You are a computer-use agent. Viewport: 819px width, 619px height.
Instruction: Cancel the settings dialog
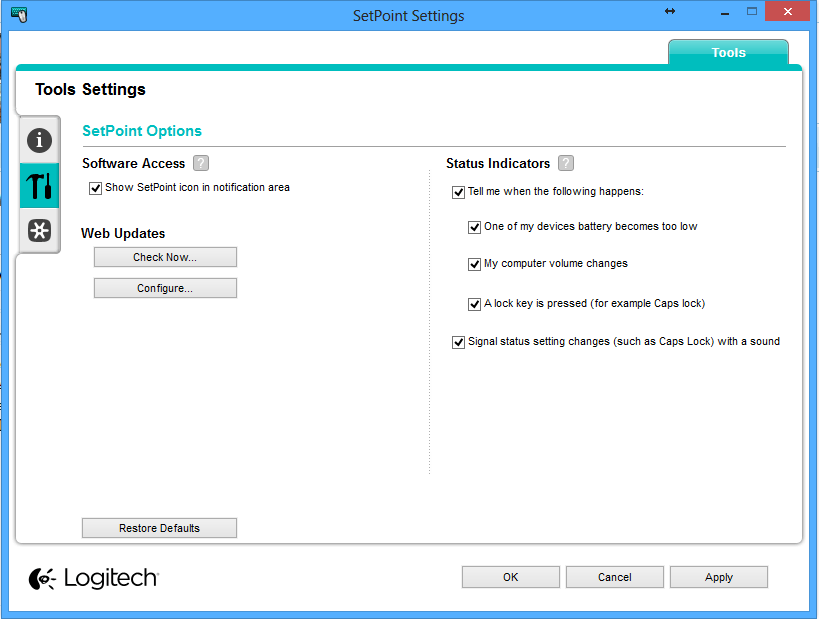(615, 577)
